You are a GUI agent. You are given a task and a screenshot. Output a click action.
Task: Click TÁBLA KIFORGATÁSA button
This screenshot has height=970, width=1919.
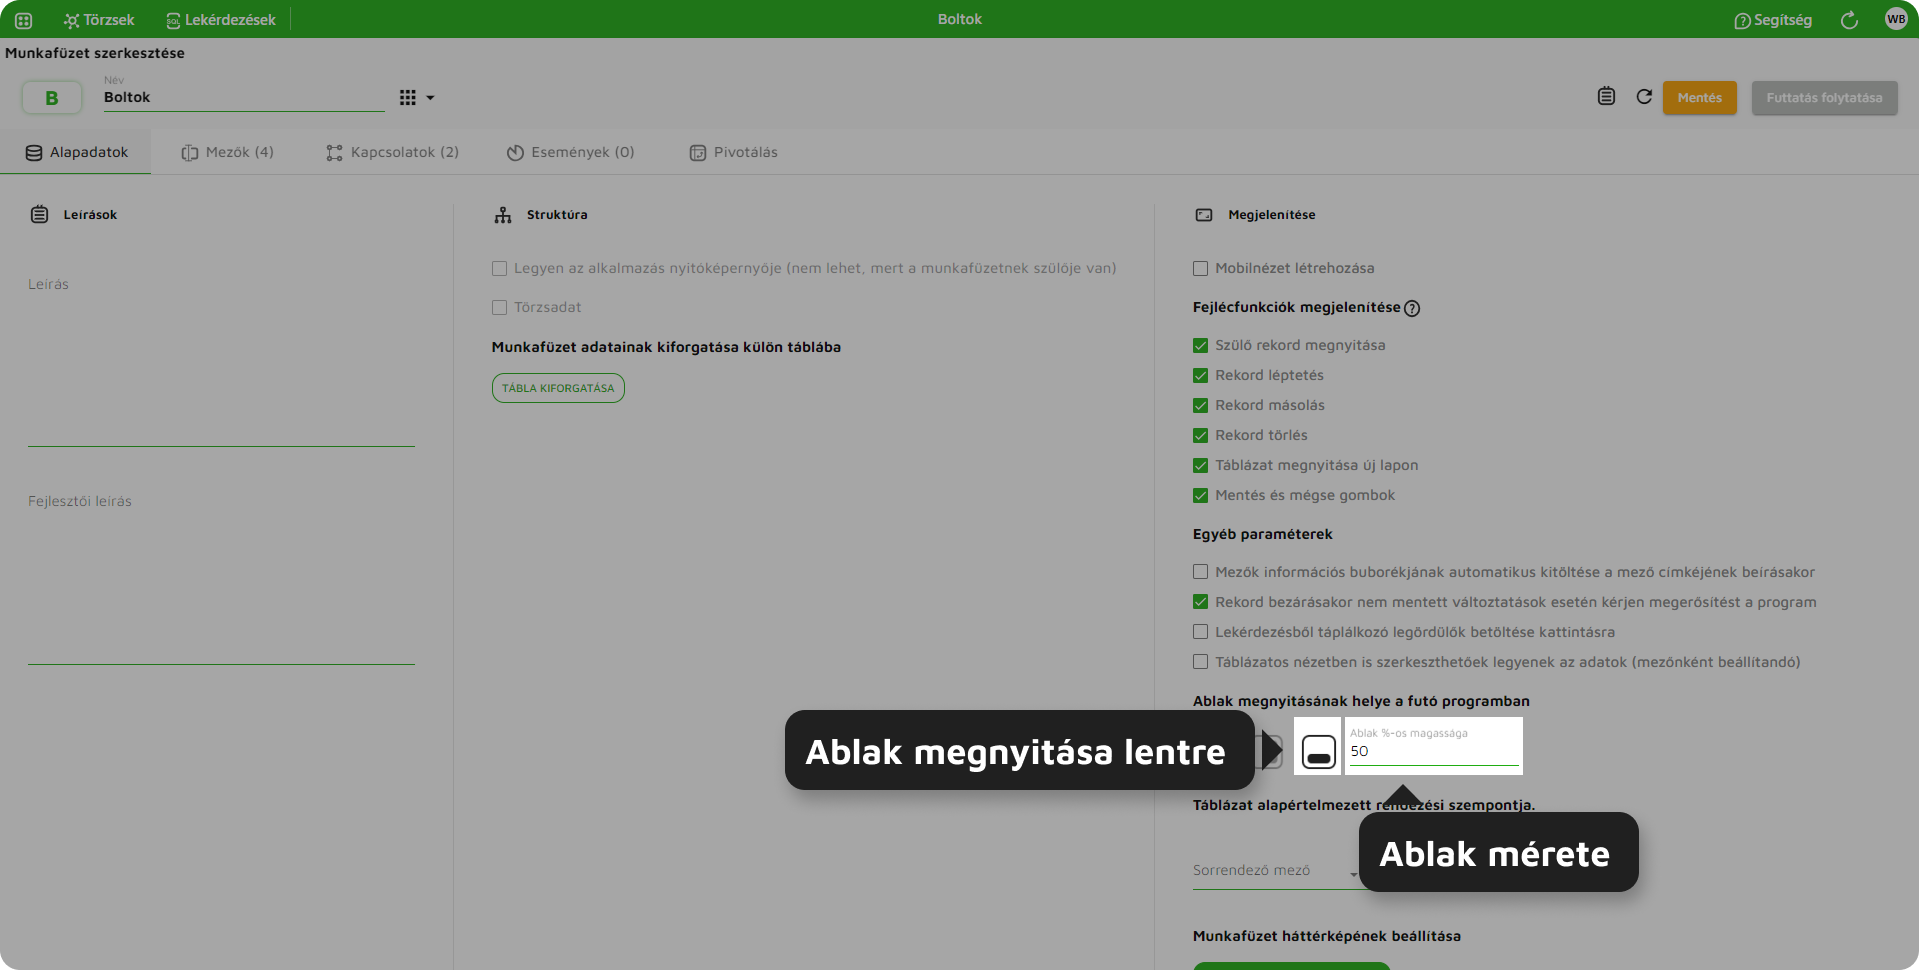pyautogui.click(x=558, y=388)
